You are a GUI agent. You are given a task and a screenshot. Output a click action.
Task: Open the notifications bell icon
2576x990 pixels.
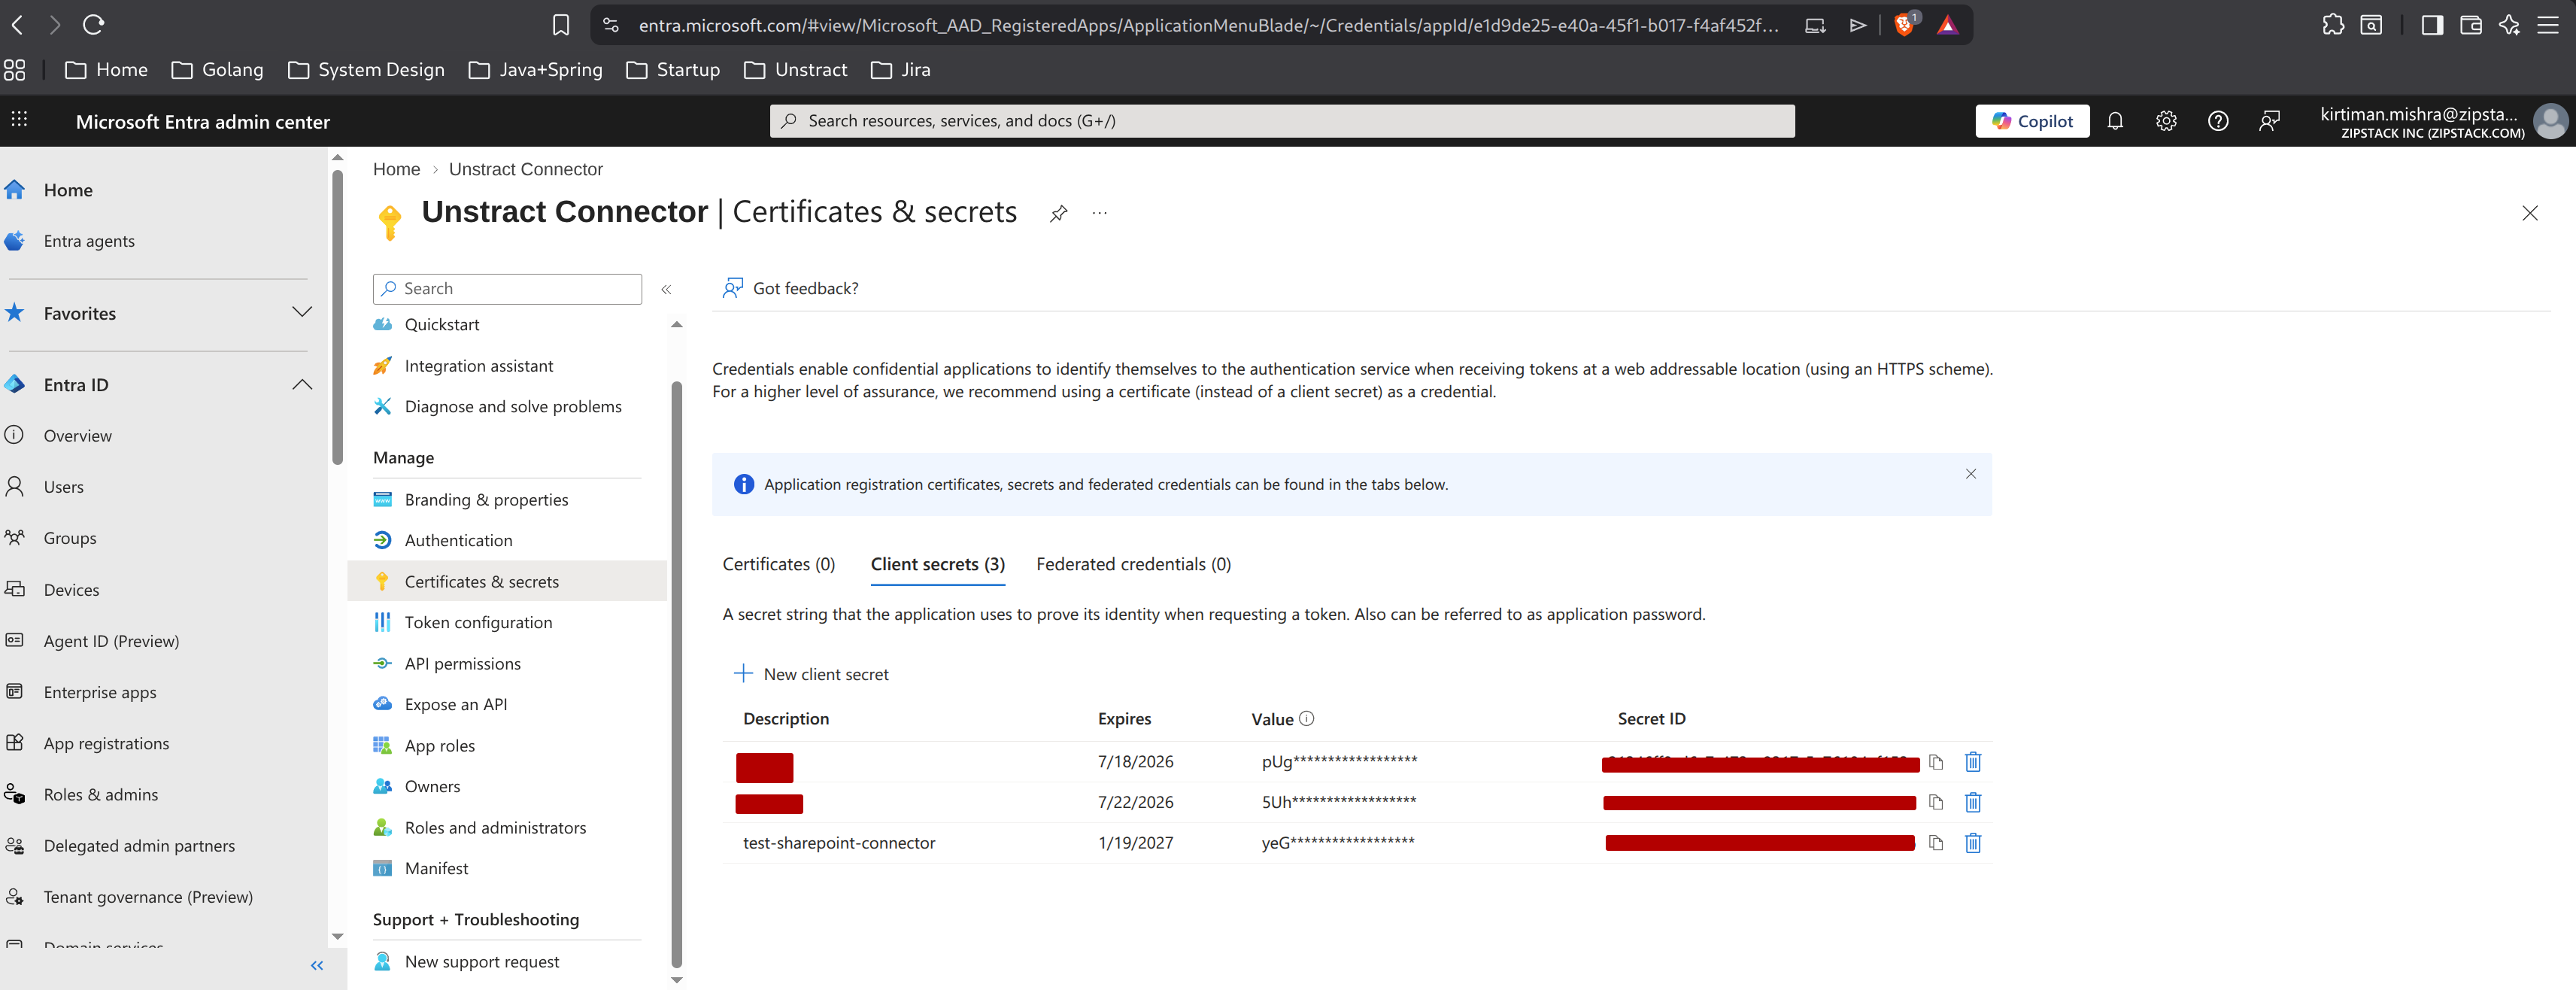pos(2114,121)
